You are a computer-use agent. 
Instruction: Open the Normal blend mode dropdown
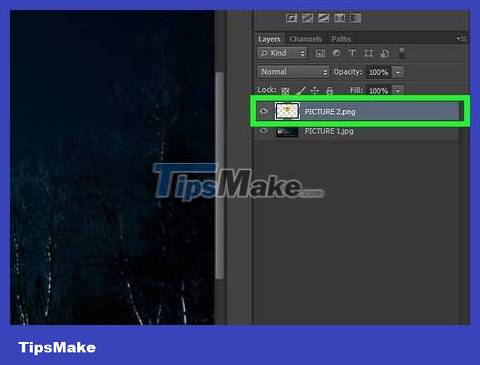click(293, 72)
